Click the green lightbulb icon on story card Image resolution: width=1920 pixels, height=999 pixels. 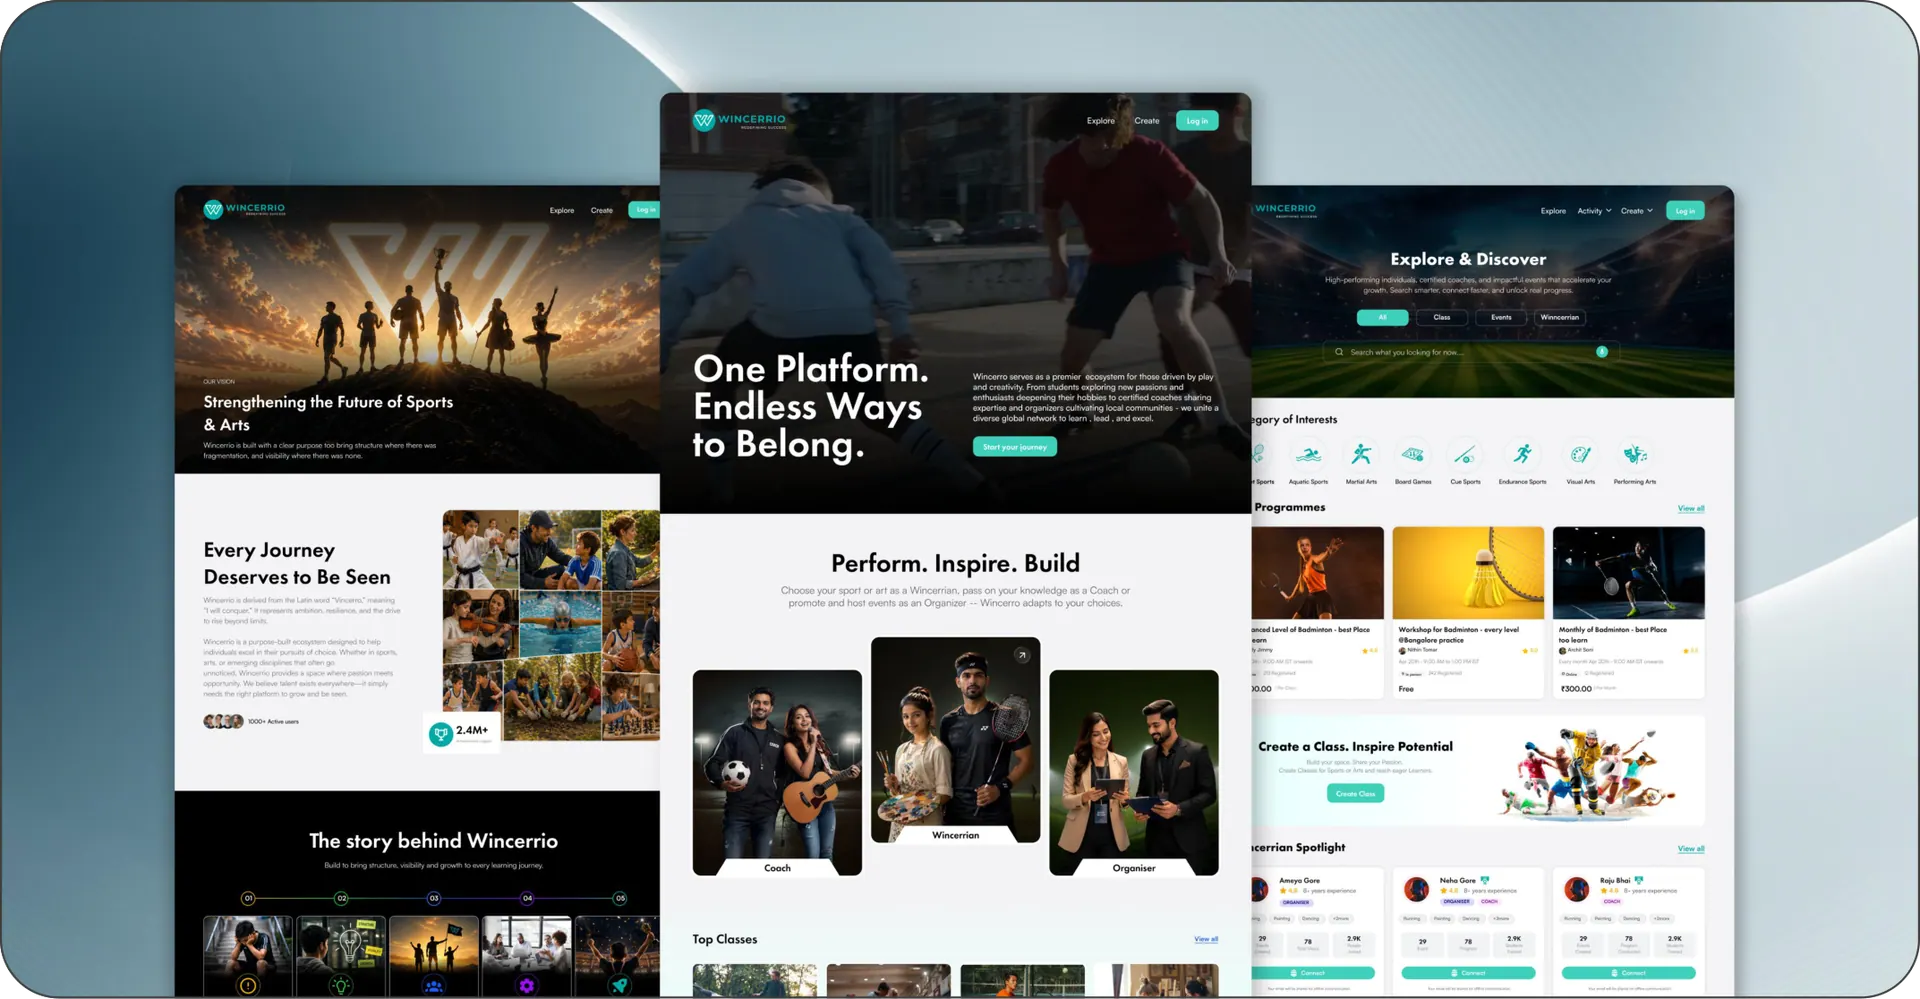tap(341, 986)
